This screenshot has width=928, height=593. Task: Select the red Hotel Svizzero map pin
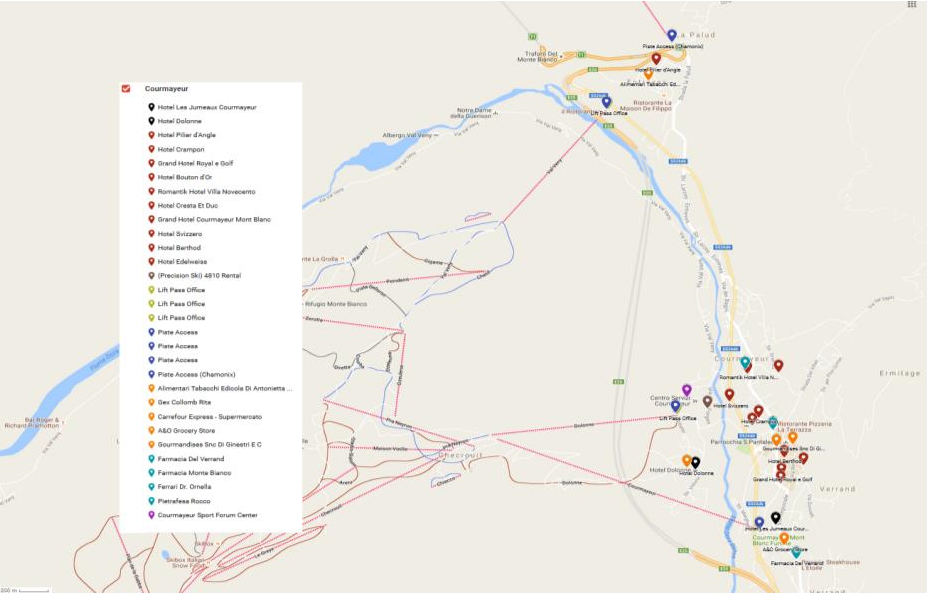pyautogui.click(x=729, y=395)
